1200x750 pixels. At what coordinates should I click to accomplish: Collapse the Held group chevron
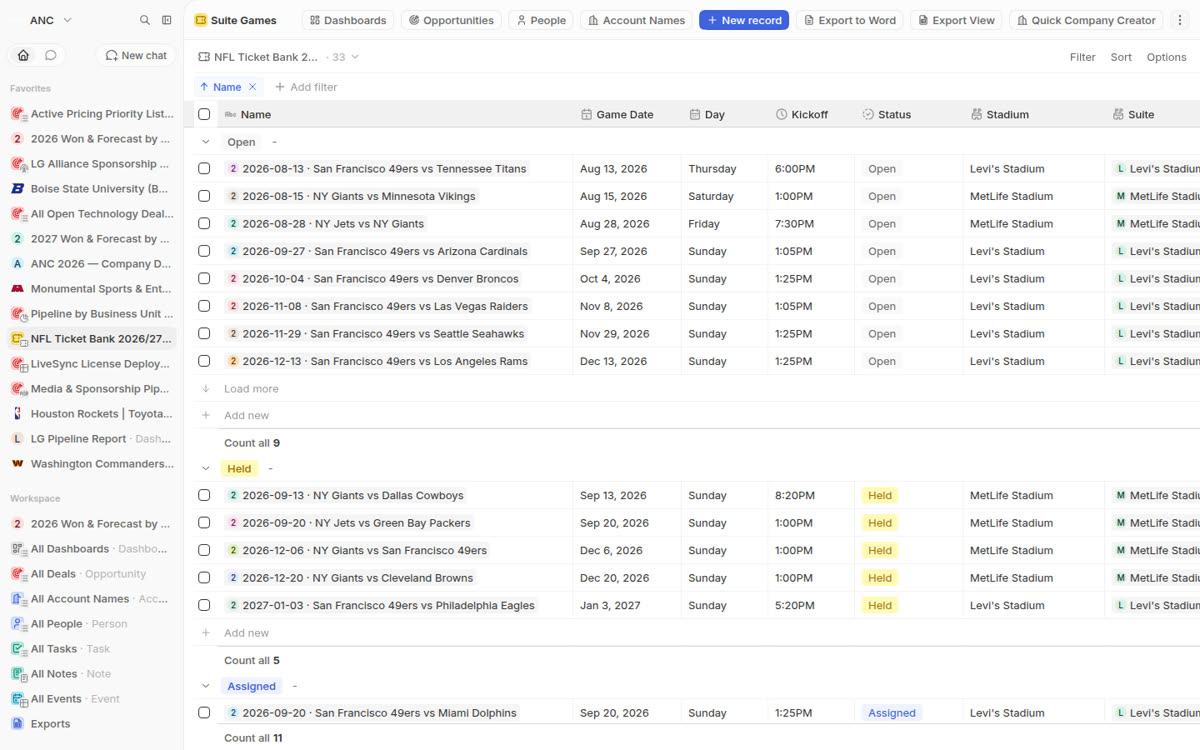[206, 468]
